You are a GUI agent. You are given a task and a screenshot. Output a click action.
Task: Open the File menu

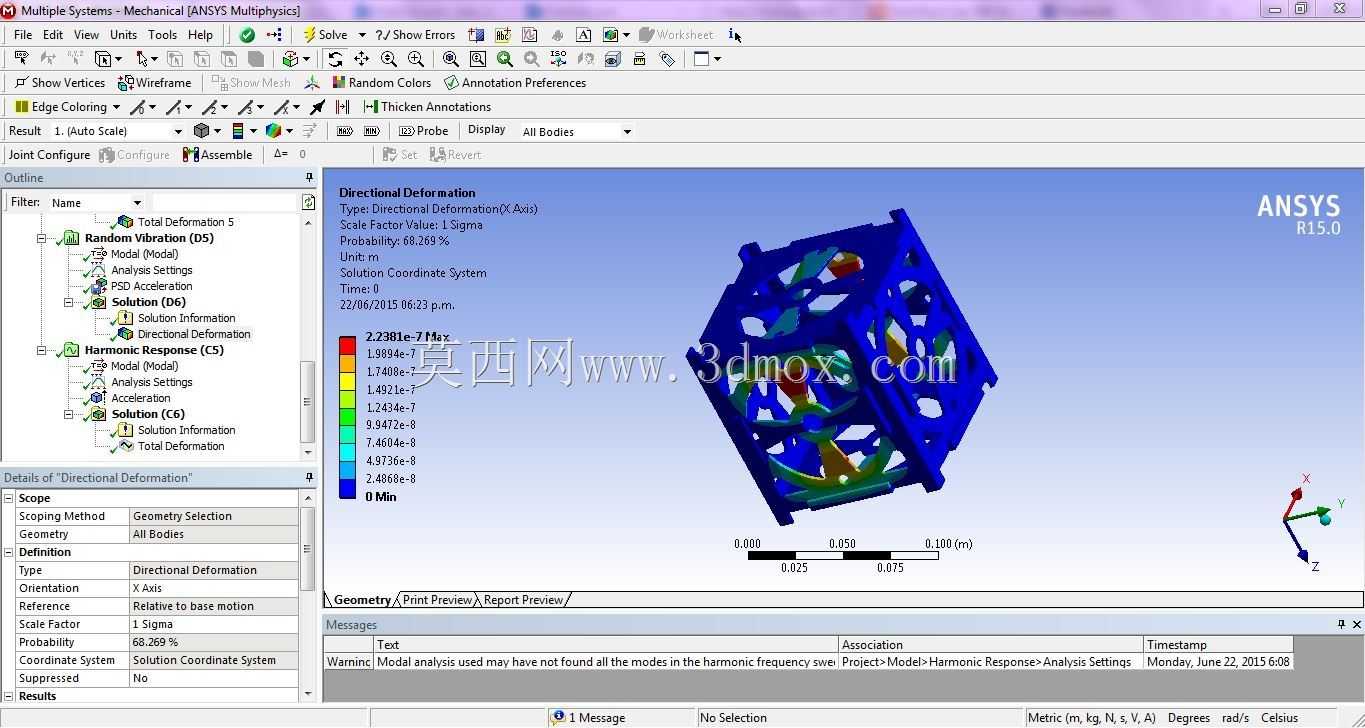pyautogui.click(x=23, y=34)
